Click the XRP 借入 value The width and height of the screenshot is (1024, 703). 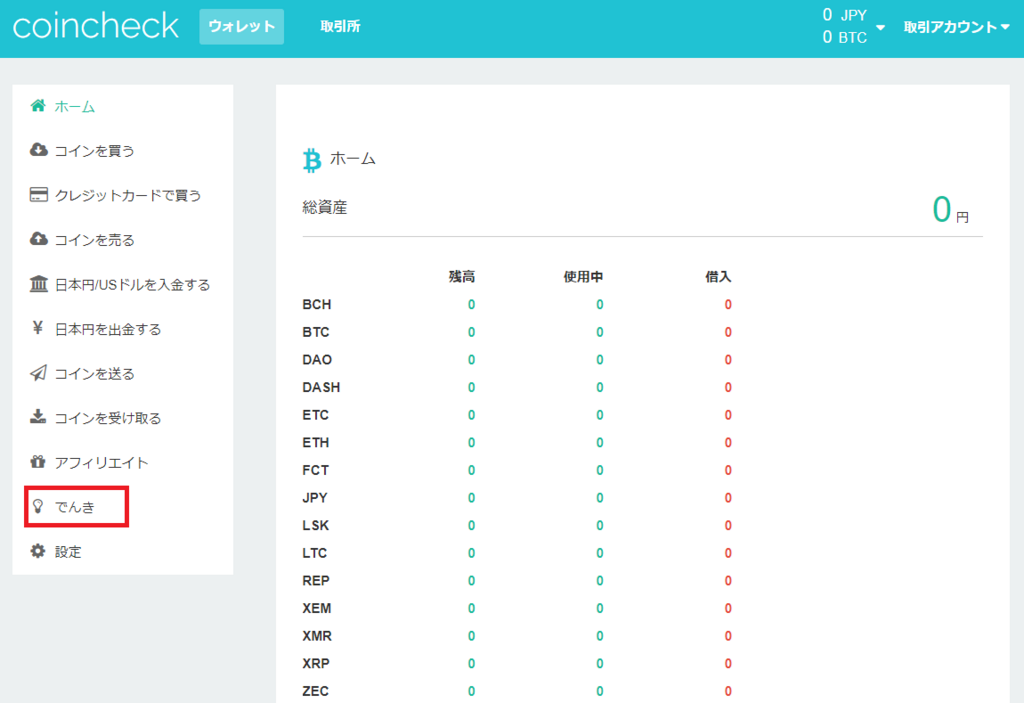click(728, 663)
